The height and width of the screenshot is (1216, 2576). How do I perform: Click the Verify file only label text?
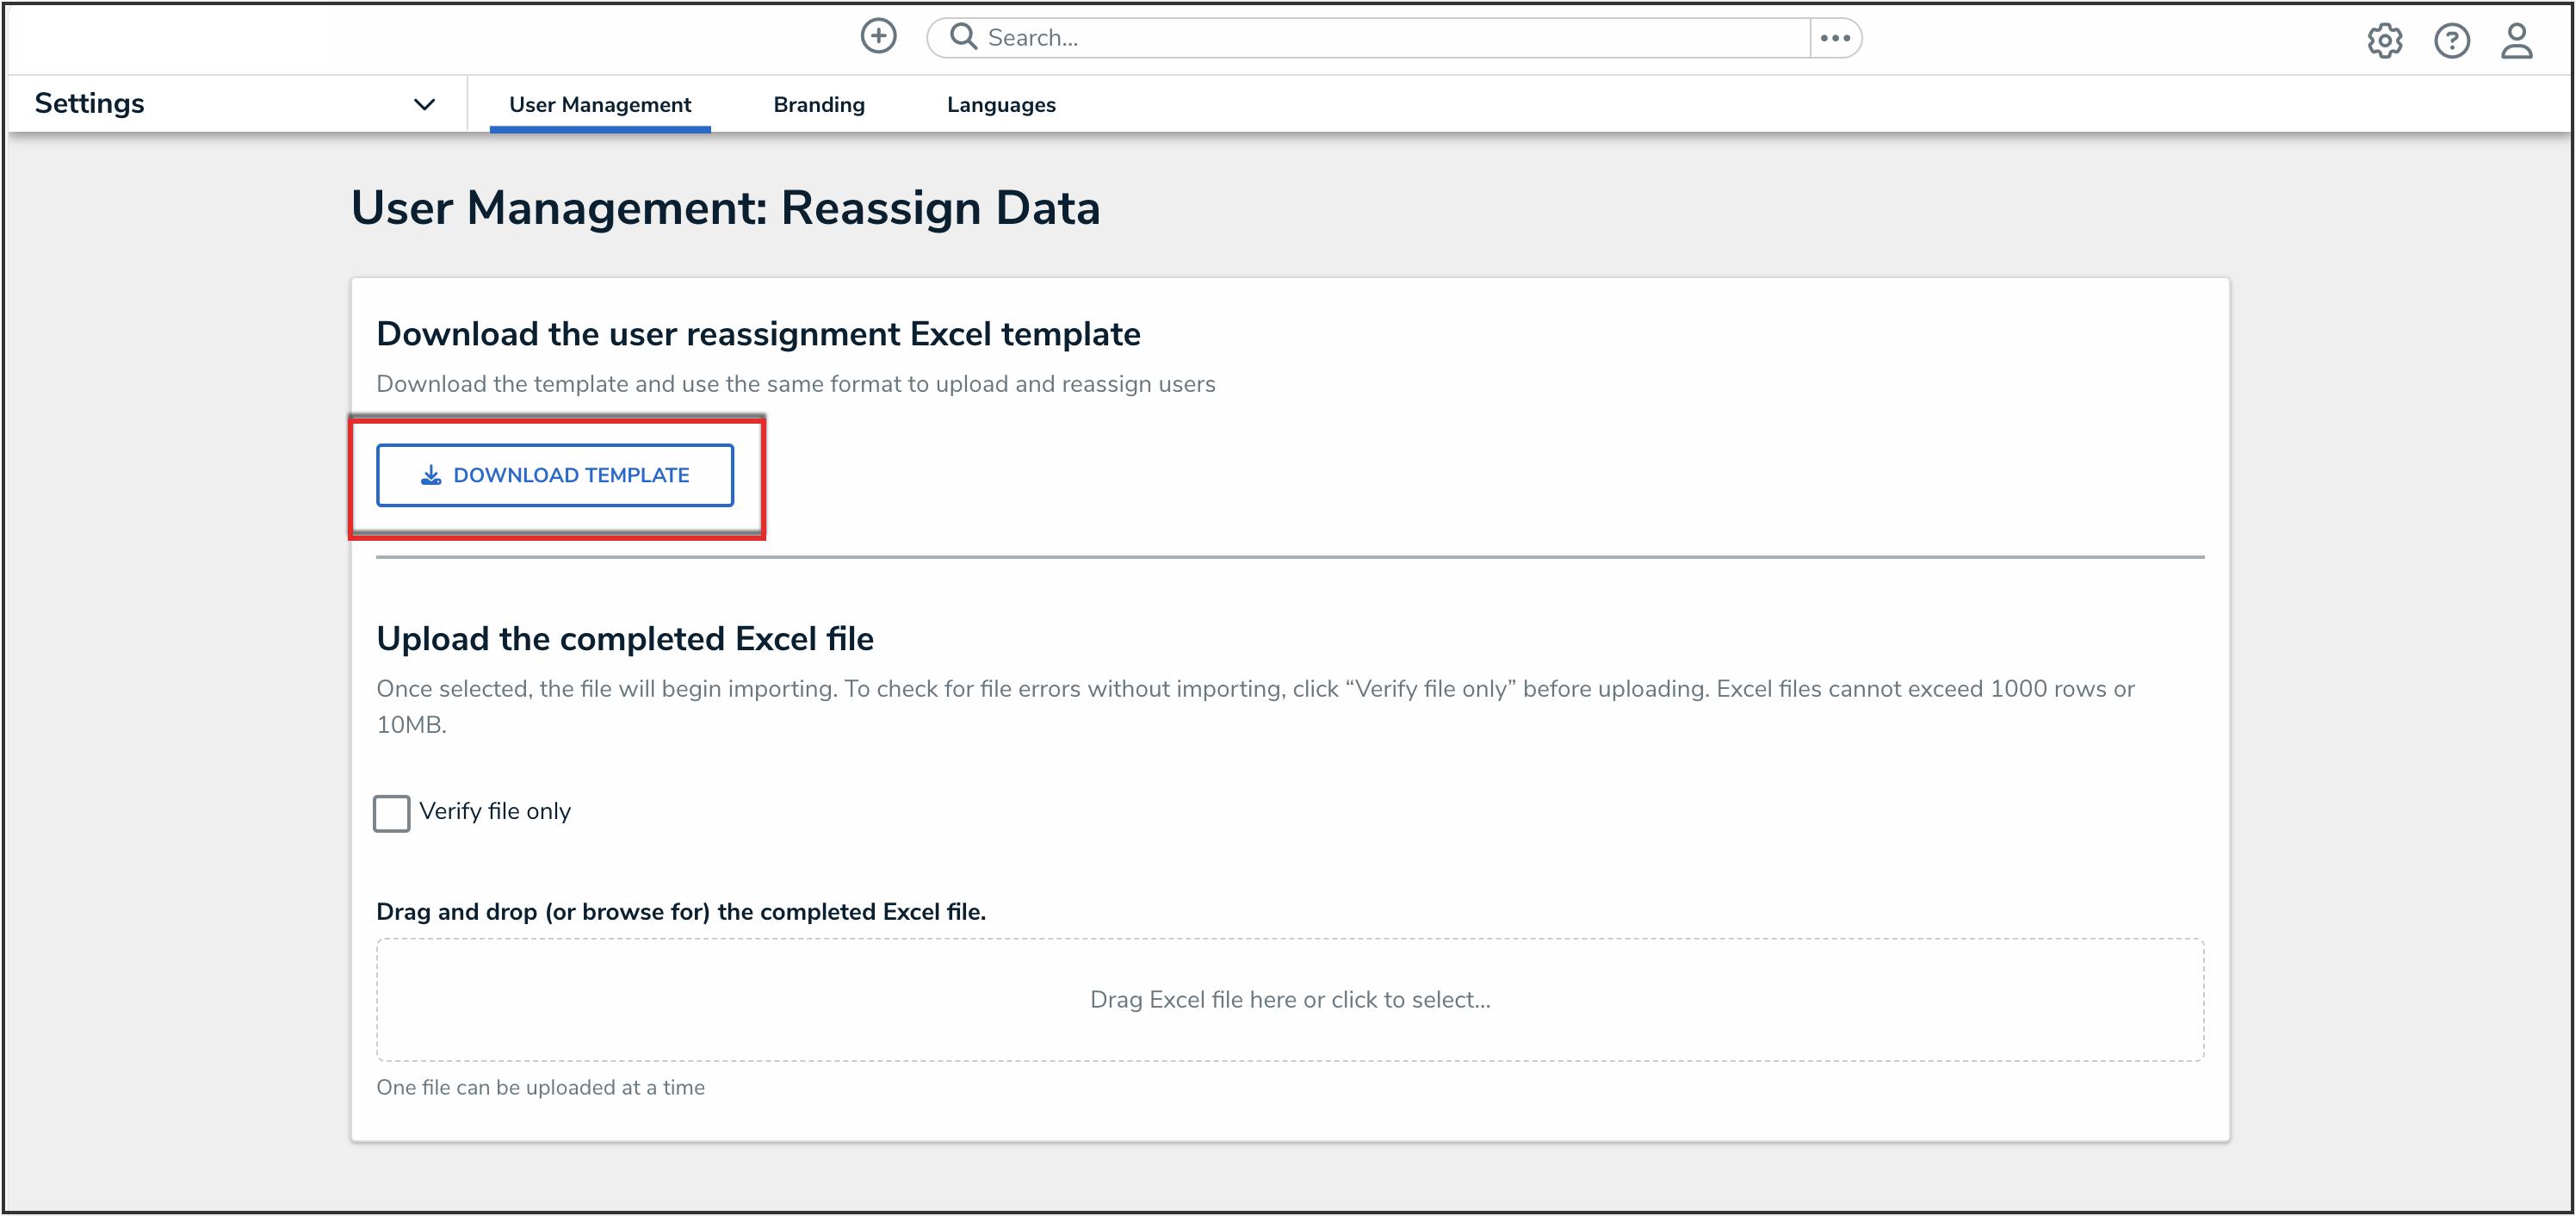(x=495, y=811)
